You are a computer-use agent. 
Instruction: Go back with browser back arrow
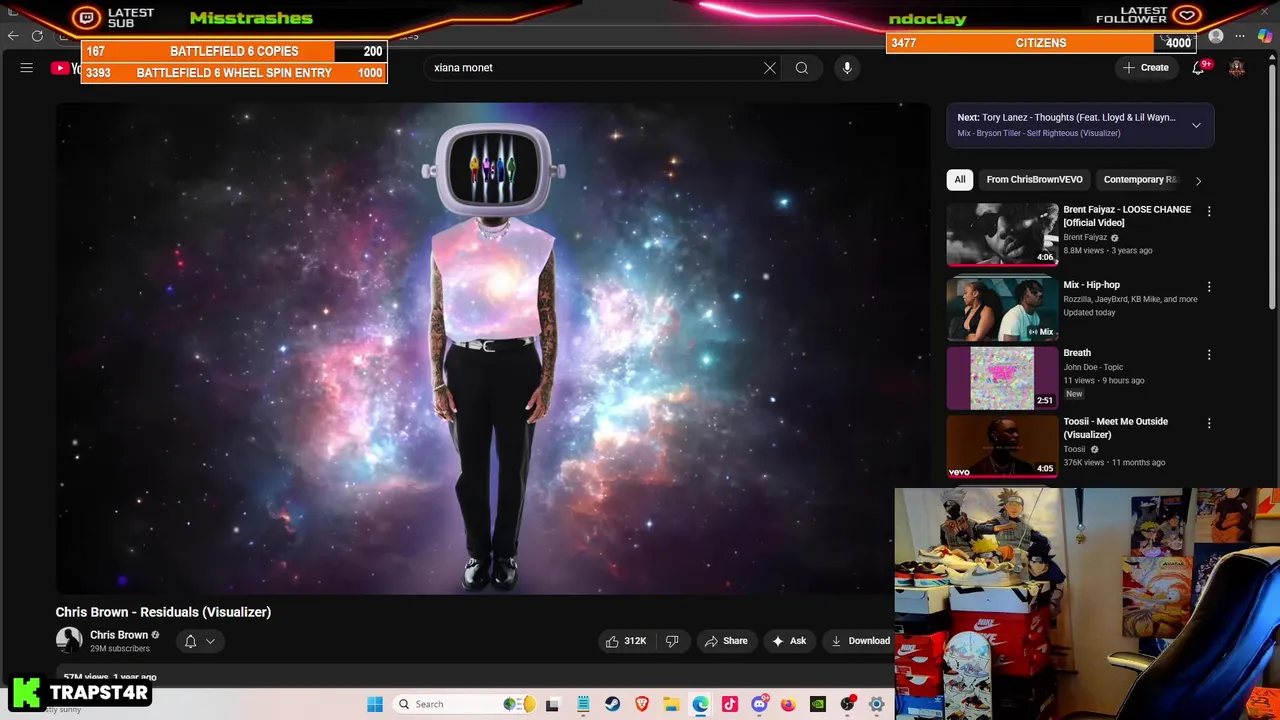12,36
